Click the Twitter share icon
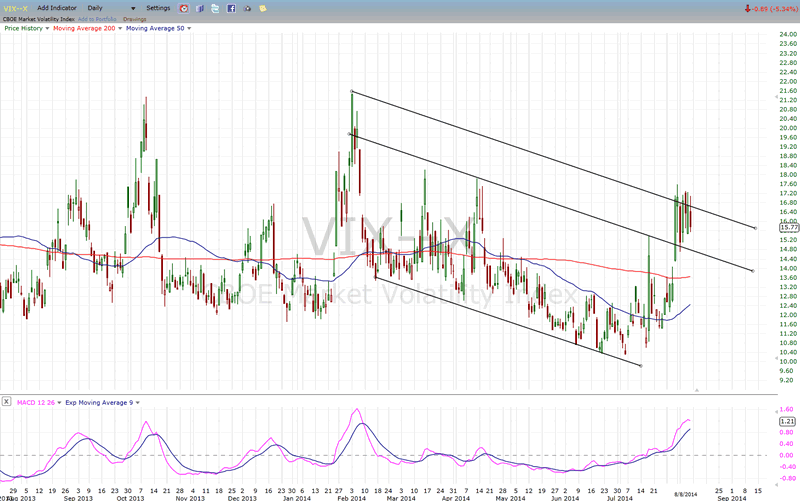The image size is (800, 501). (x=215, y=8)
